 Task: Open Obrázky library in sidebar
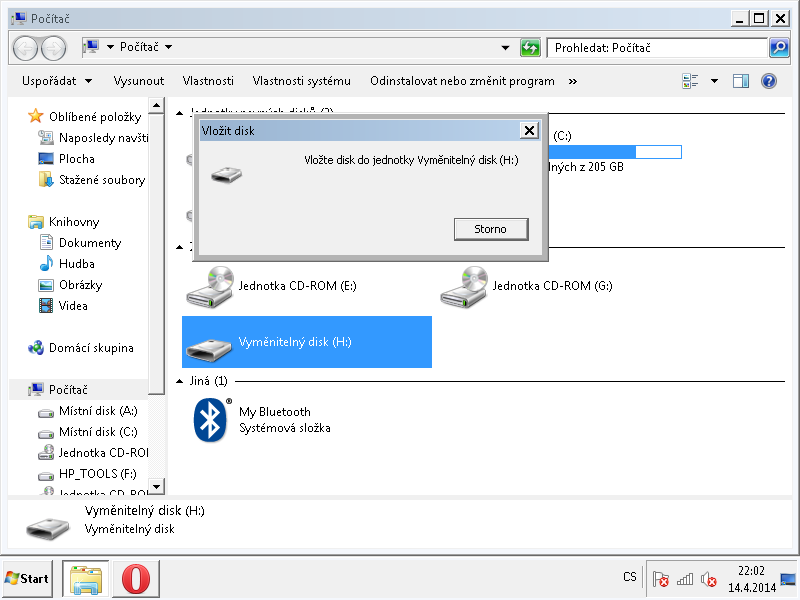(x=71, y=285)
